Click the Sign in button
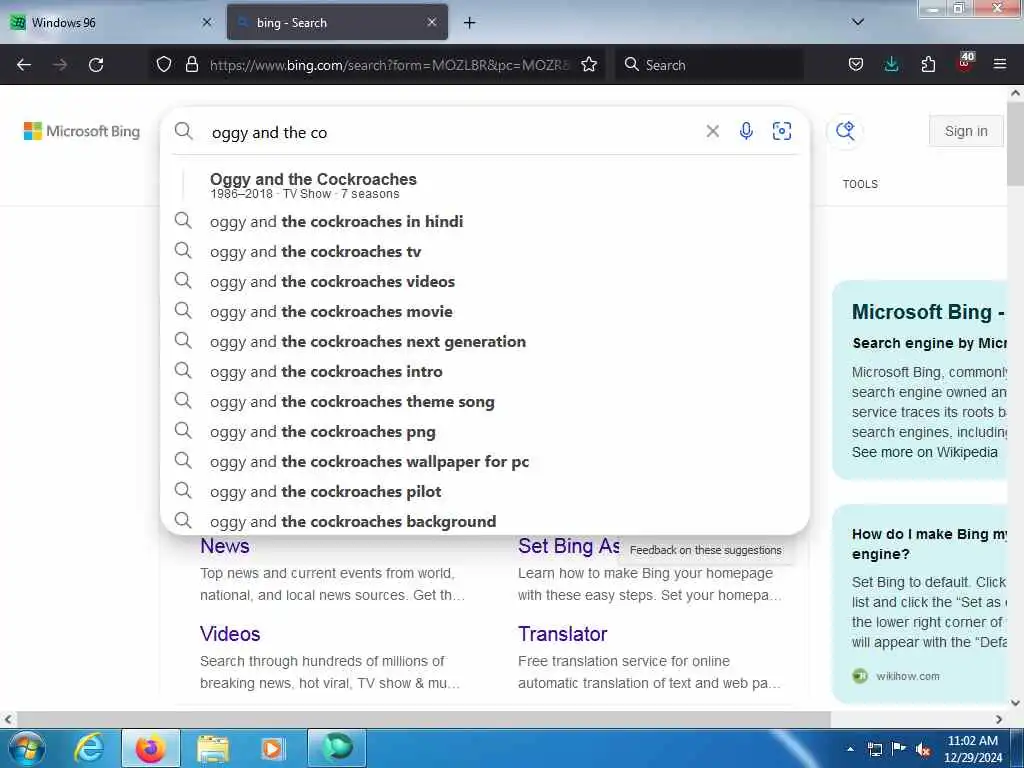The image size is (1024, 768). pyautogui.click(x=966, y=131)
